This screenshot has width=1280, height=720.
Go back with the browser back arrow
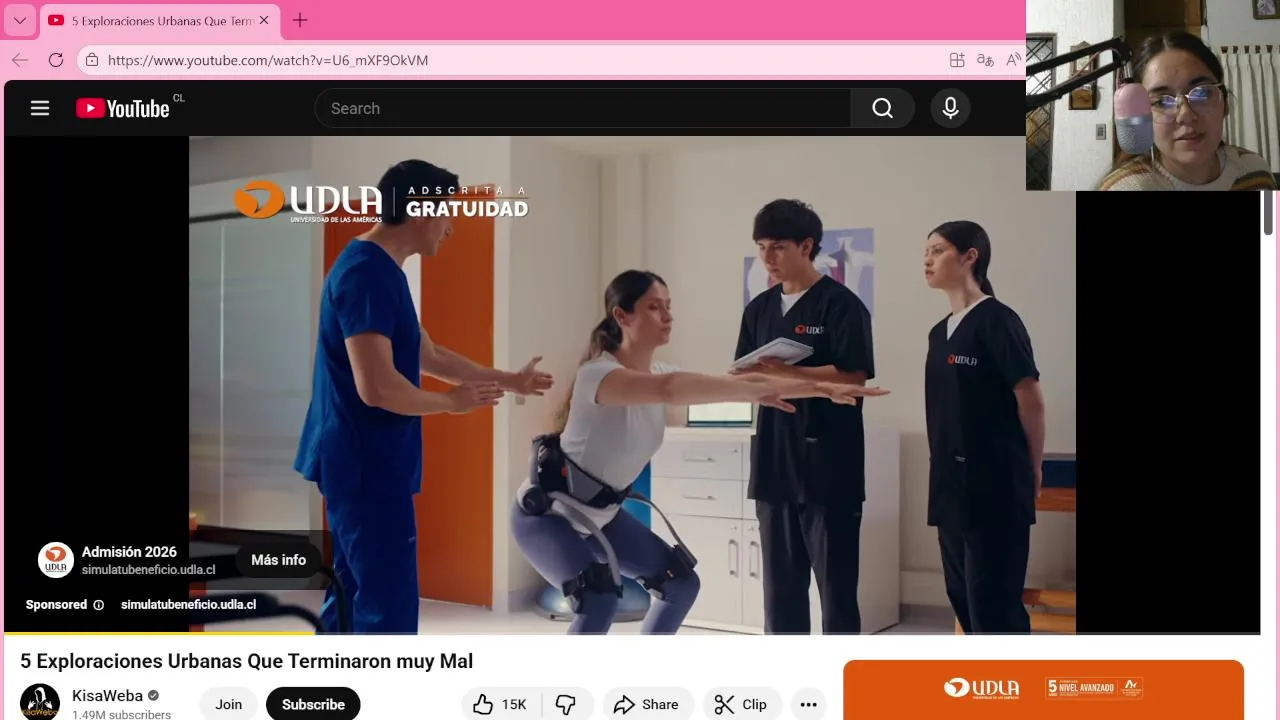click(x=20, y=60)
